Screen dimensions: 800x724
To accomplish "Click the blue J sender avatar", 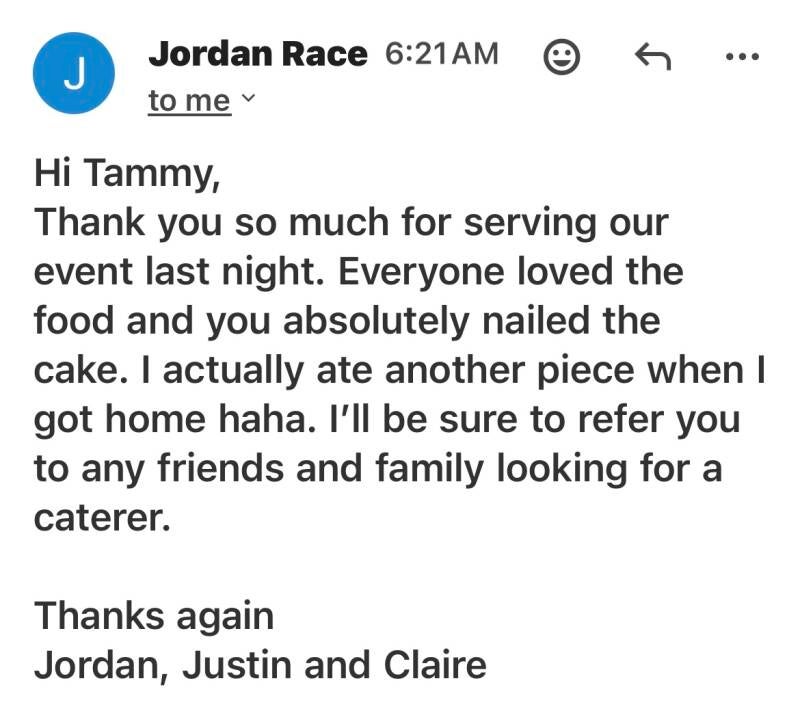I will tap(73, 75).
